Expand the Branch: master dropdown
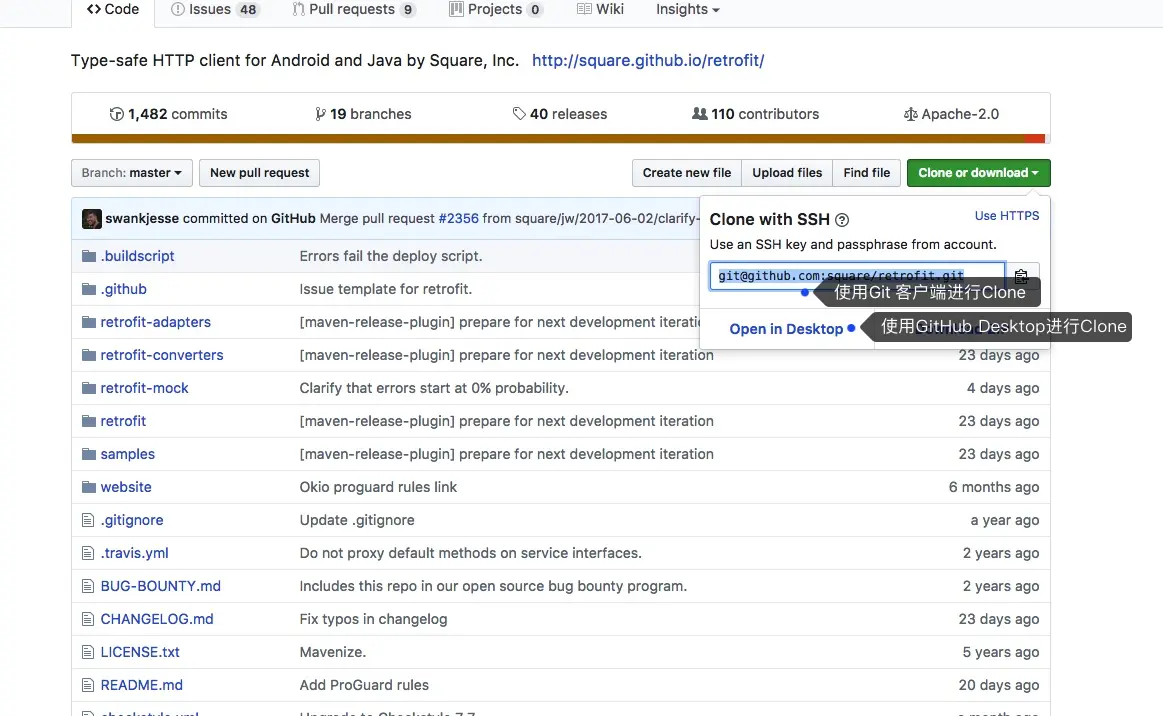 [132, 173]
